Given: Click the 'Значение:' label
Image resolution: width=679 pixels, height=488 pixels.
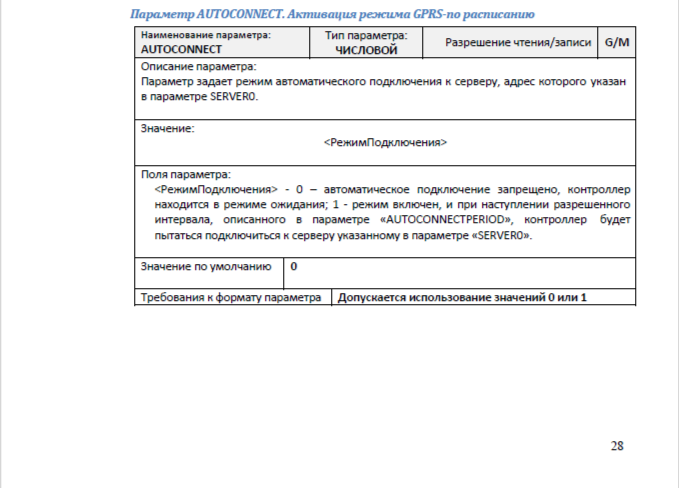Looking at the screenshot, I should point(167,128).
